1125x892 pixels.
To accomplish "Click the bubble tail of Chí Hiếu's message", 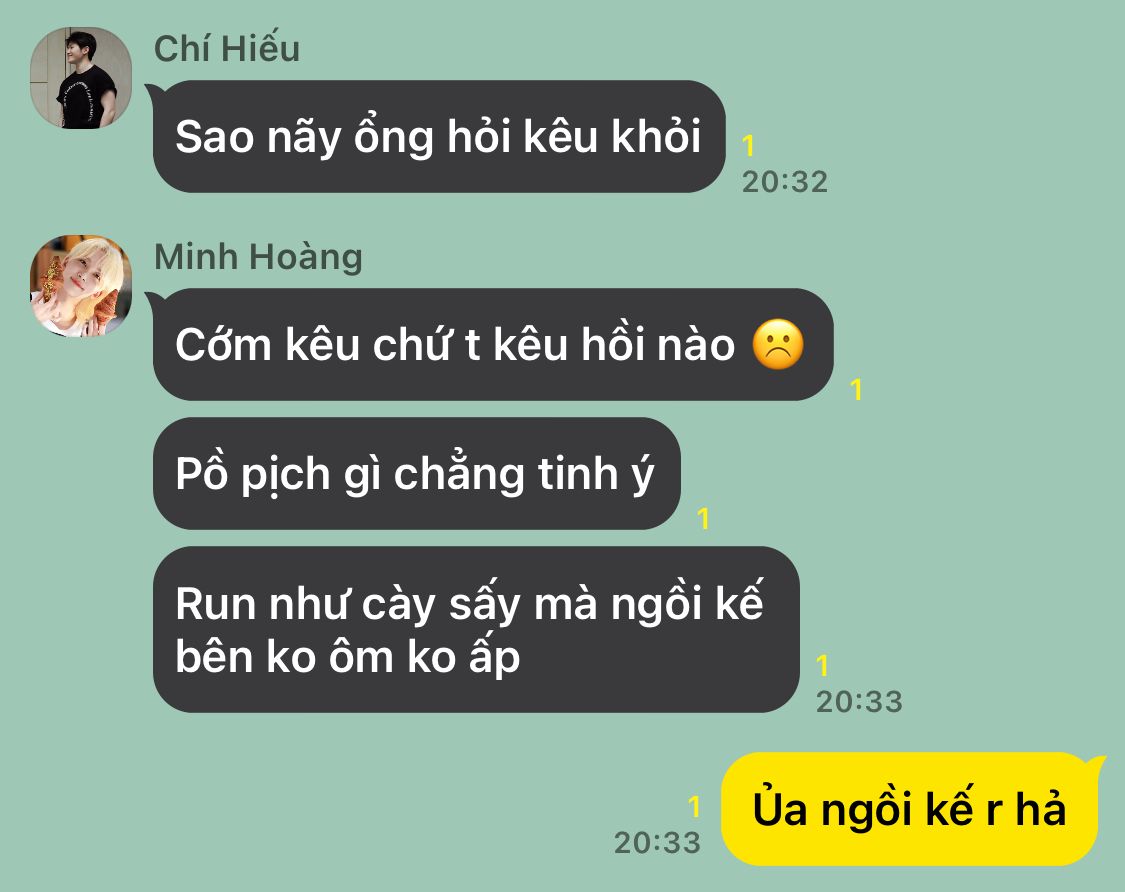I will [154, 92].
